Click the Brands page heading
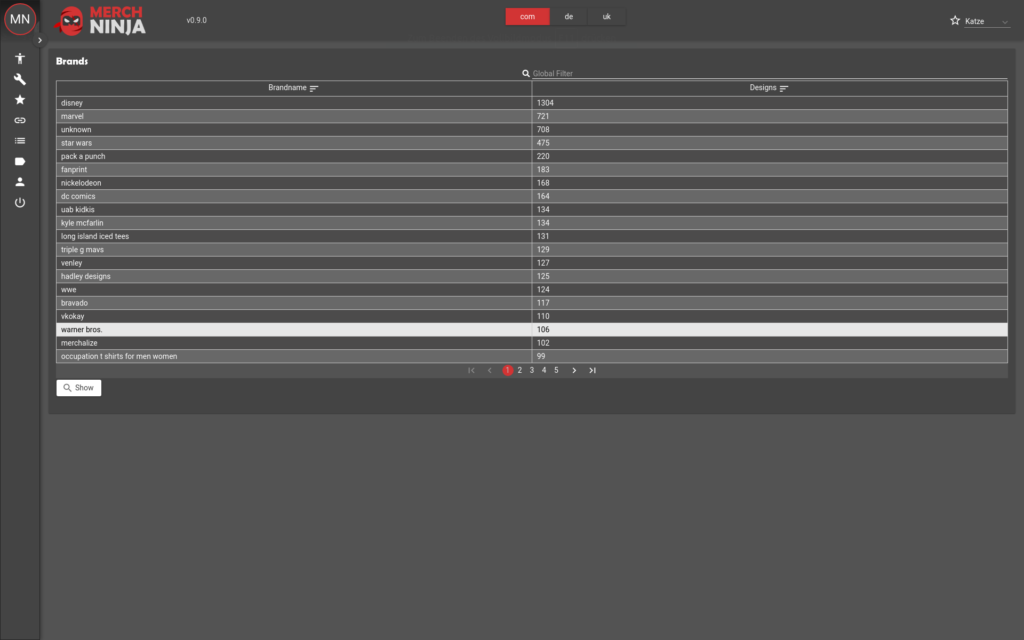 72,61
